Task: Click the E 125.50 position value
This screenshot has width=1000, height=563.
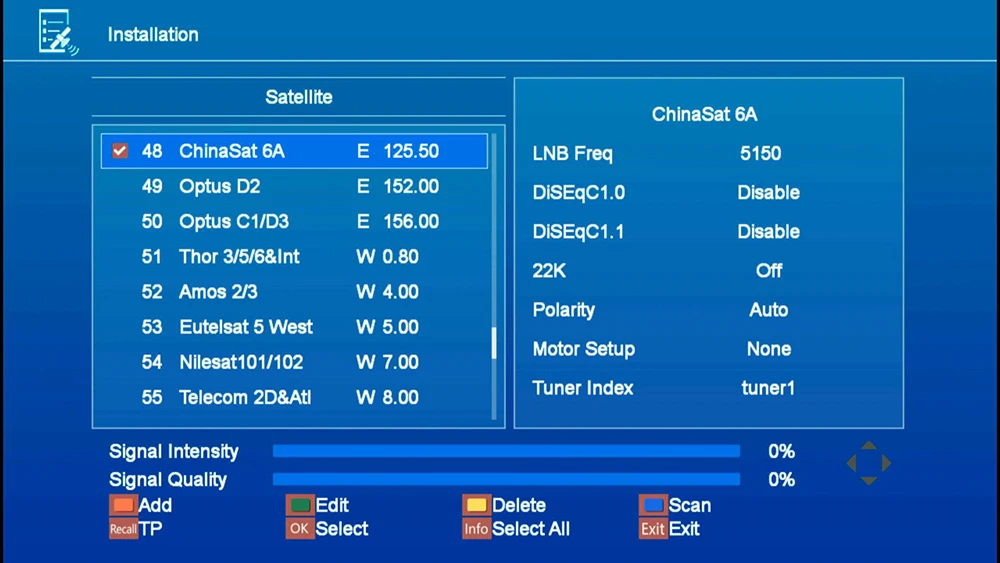Action: (x=398, y=151)
